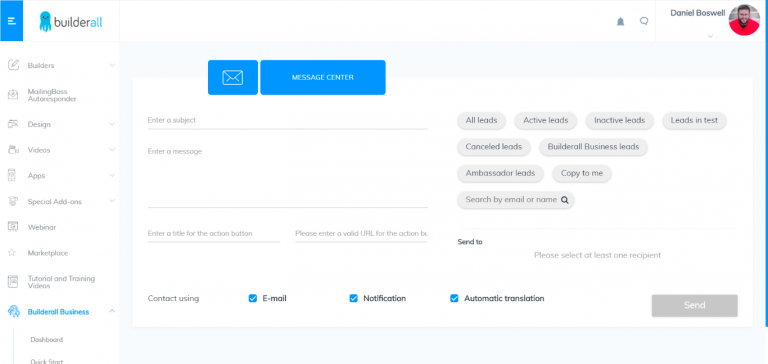768x364 pixels.
Task: Focus the Enter a message text area
Action: point(288,175)
